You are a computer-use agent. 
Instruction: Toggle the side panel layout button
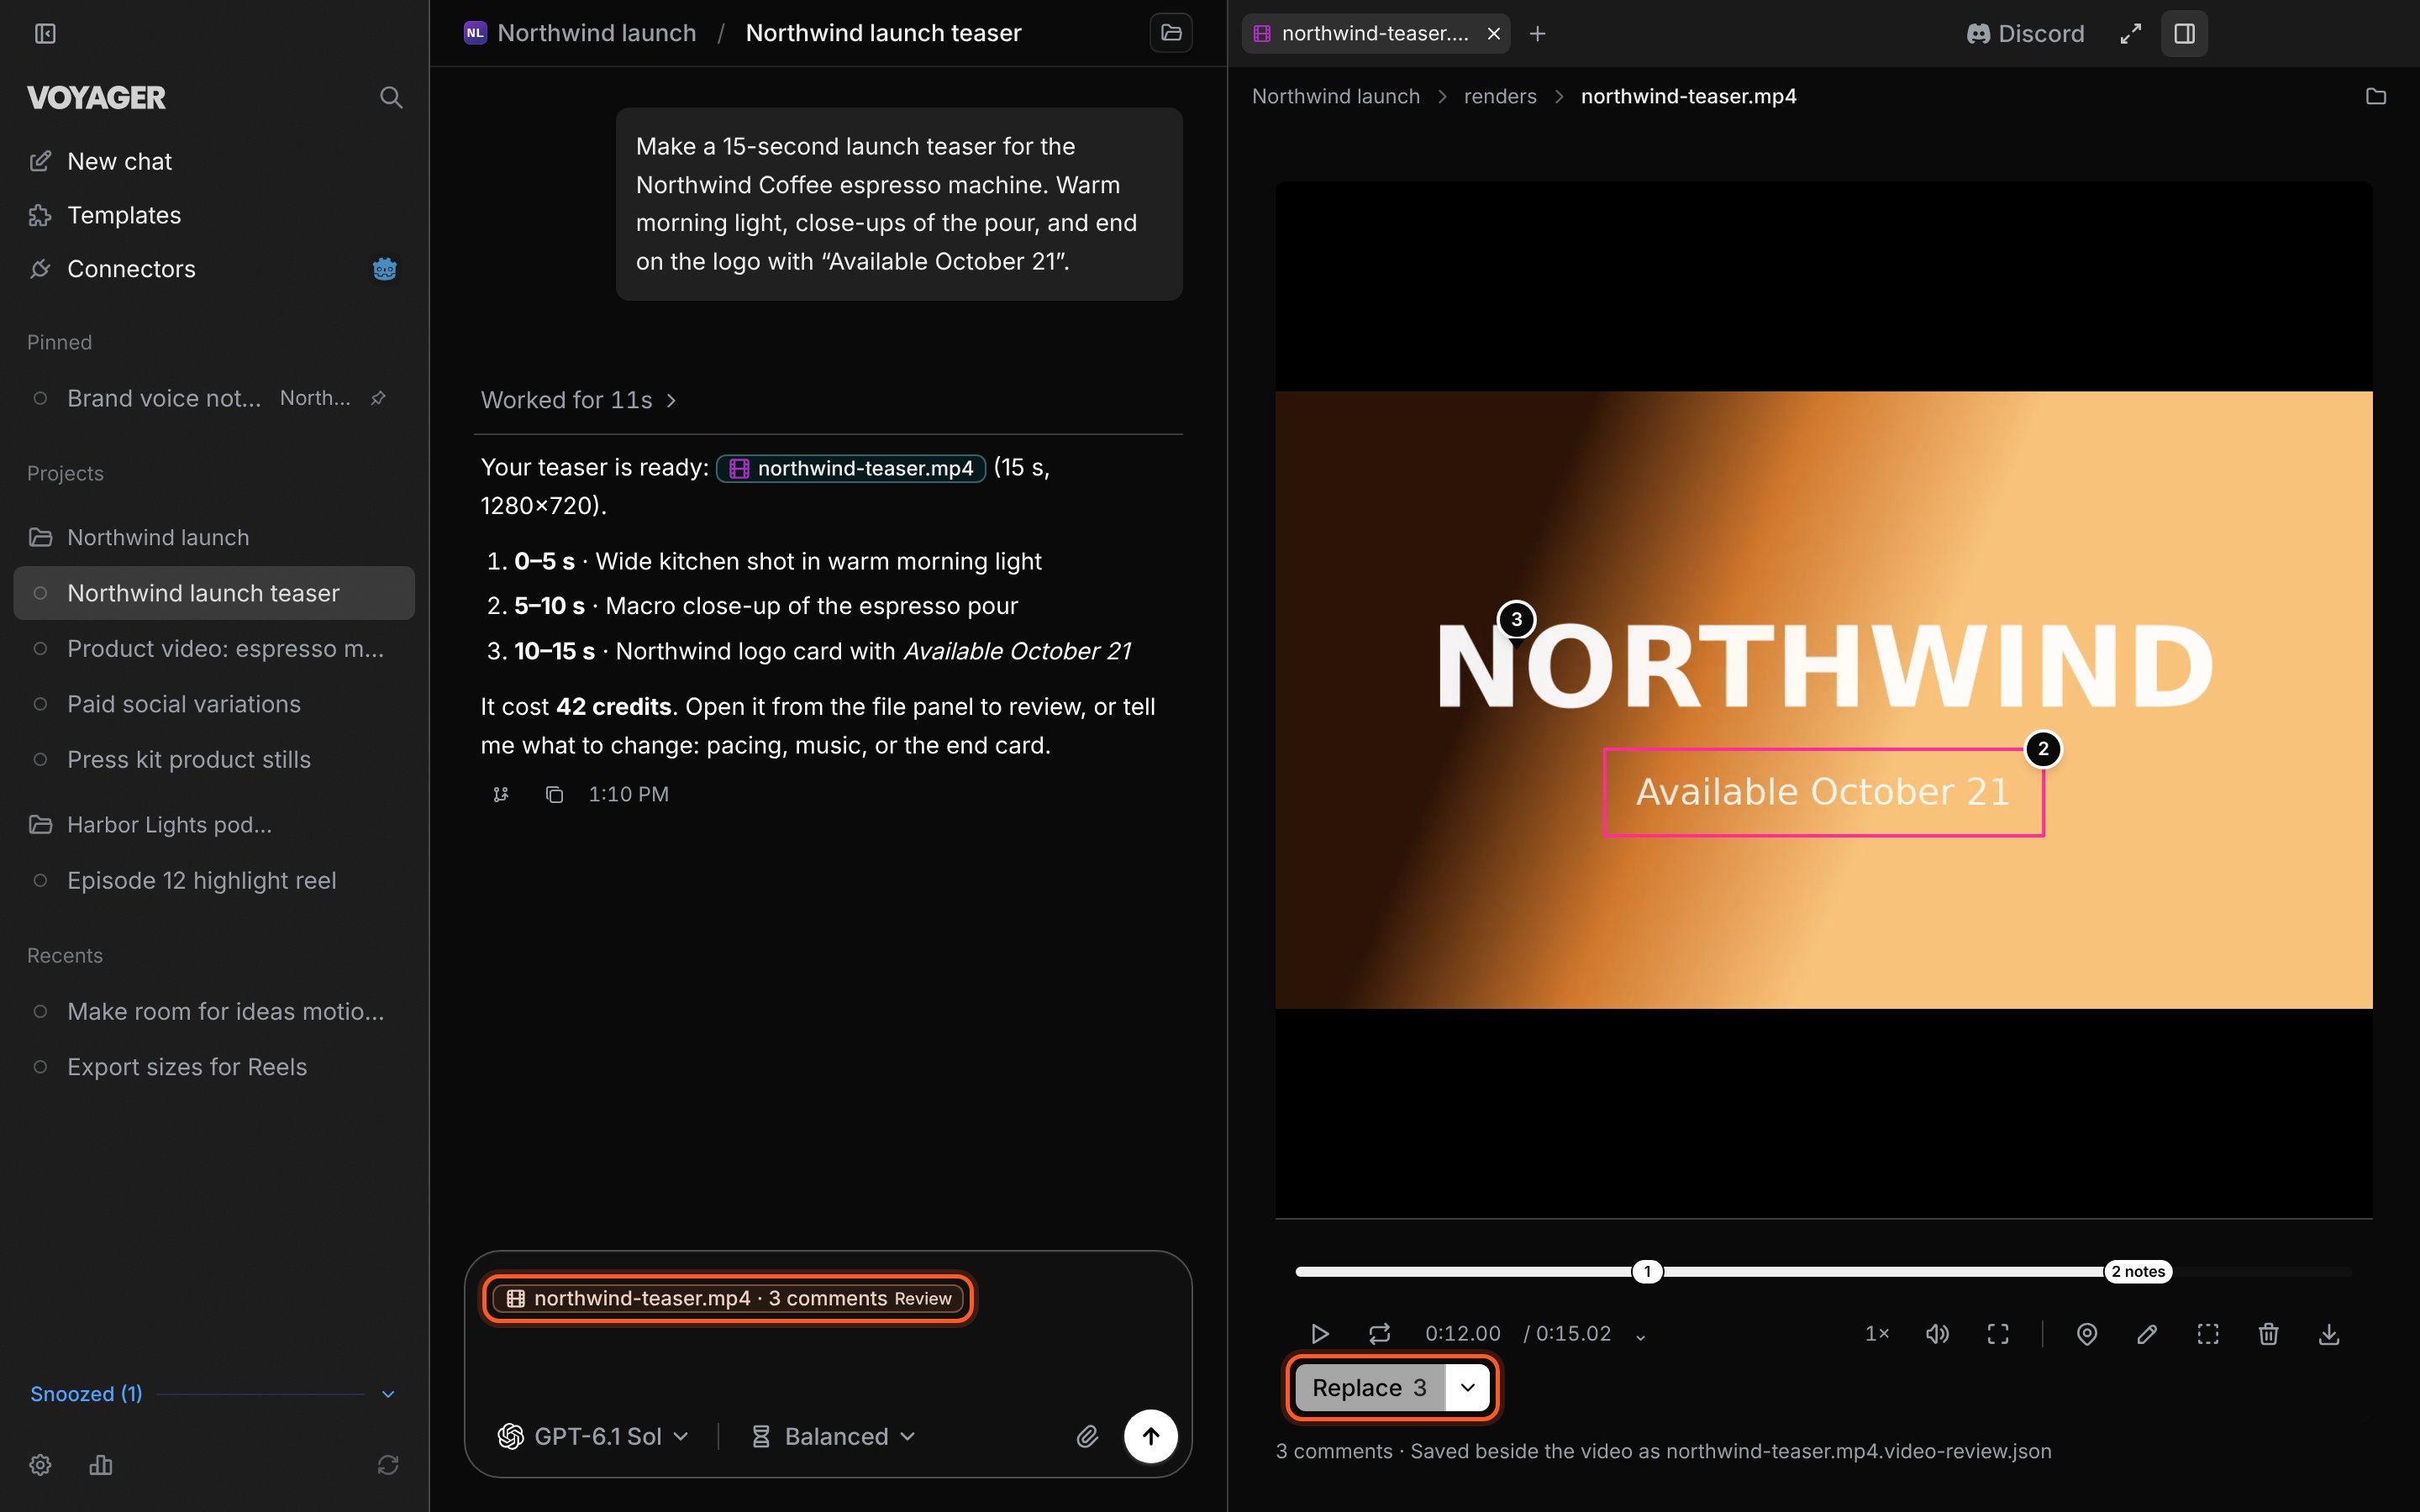[2184, 34]
